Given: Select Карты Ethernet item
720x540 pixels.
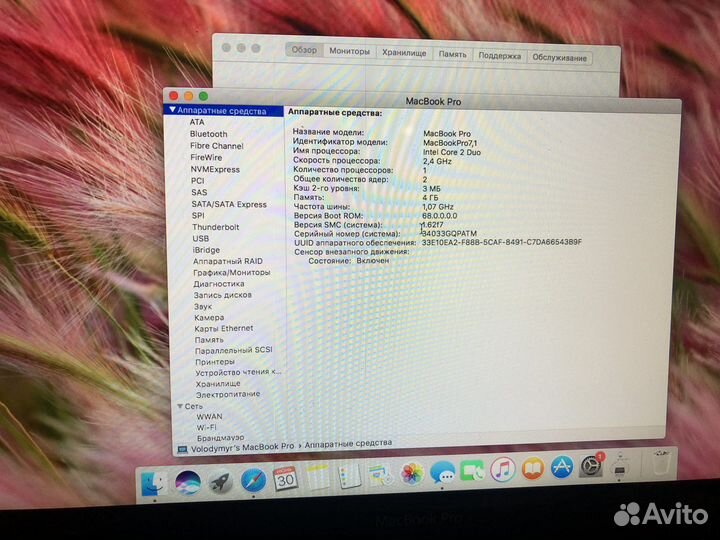Looking at the screenshot, I should click(x=224, y=329).
